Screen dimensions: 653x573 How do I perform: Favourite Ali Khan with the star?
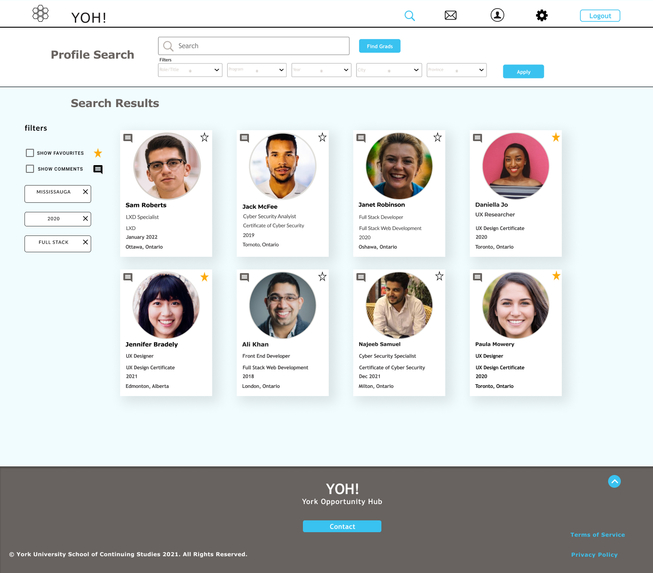(x=322, y=277)
